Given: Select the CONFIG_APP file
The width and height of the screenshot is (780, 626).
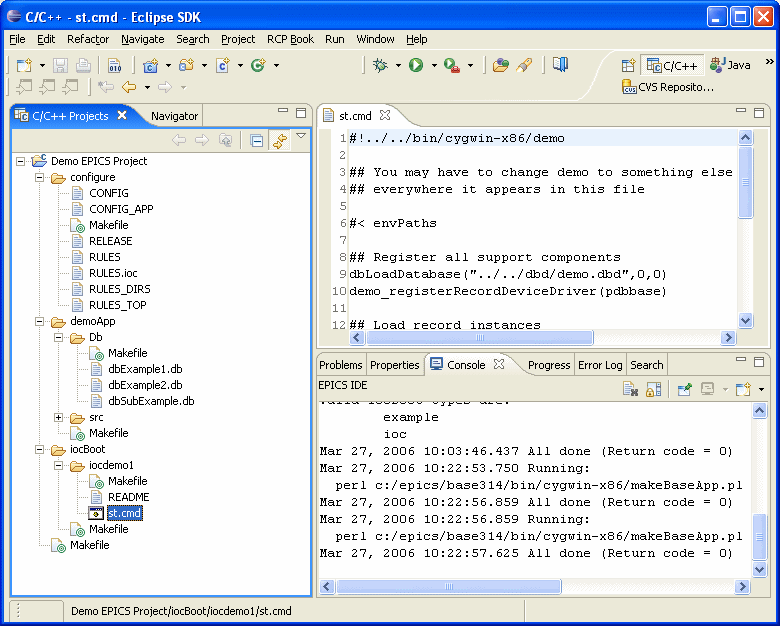Looking at the screenshot, I should pos(121,209).
